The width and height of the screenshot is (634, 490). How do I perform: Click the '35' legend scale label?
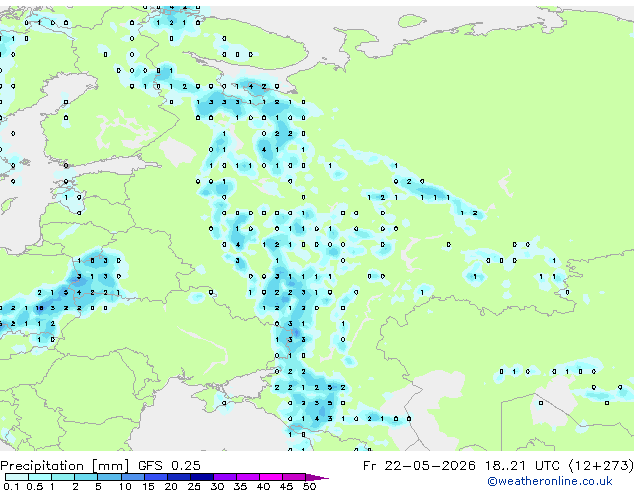point(240,486)
